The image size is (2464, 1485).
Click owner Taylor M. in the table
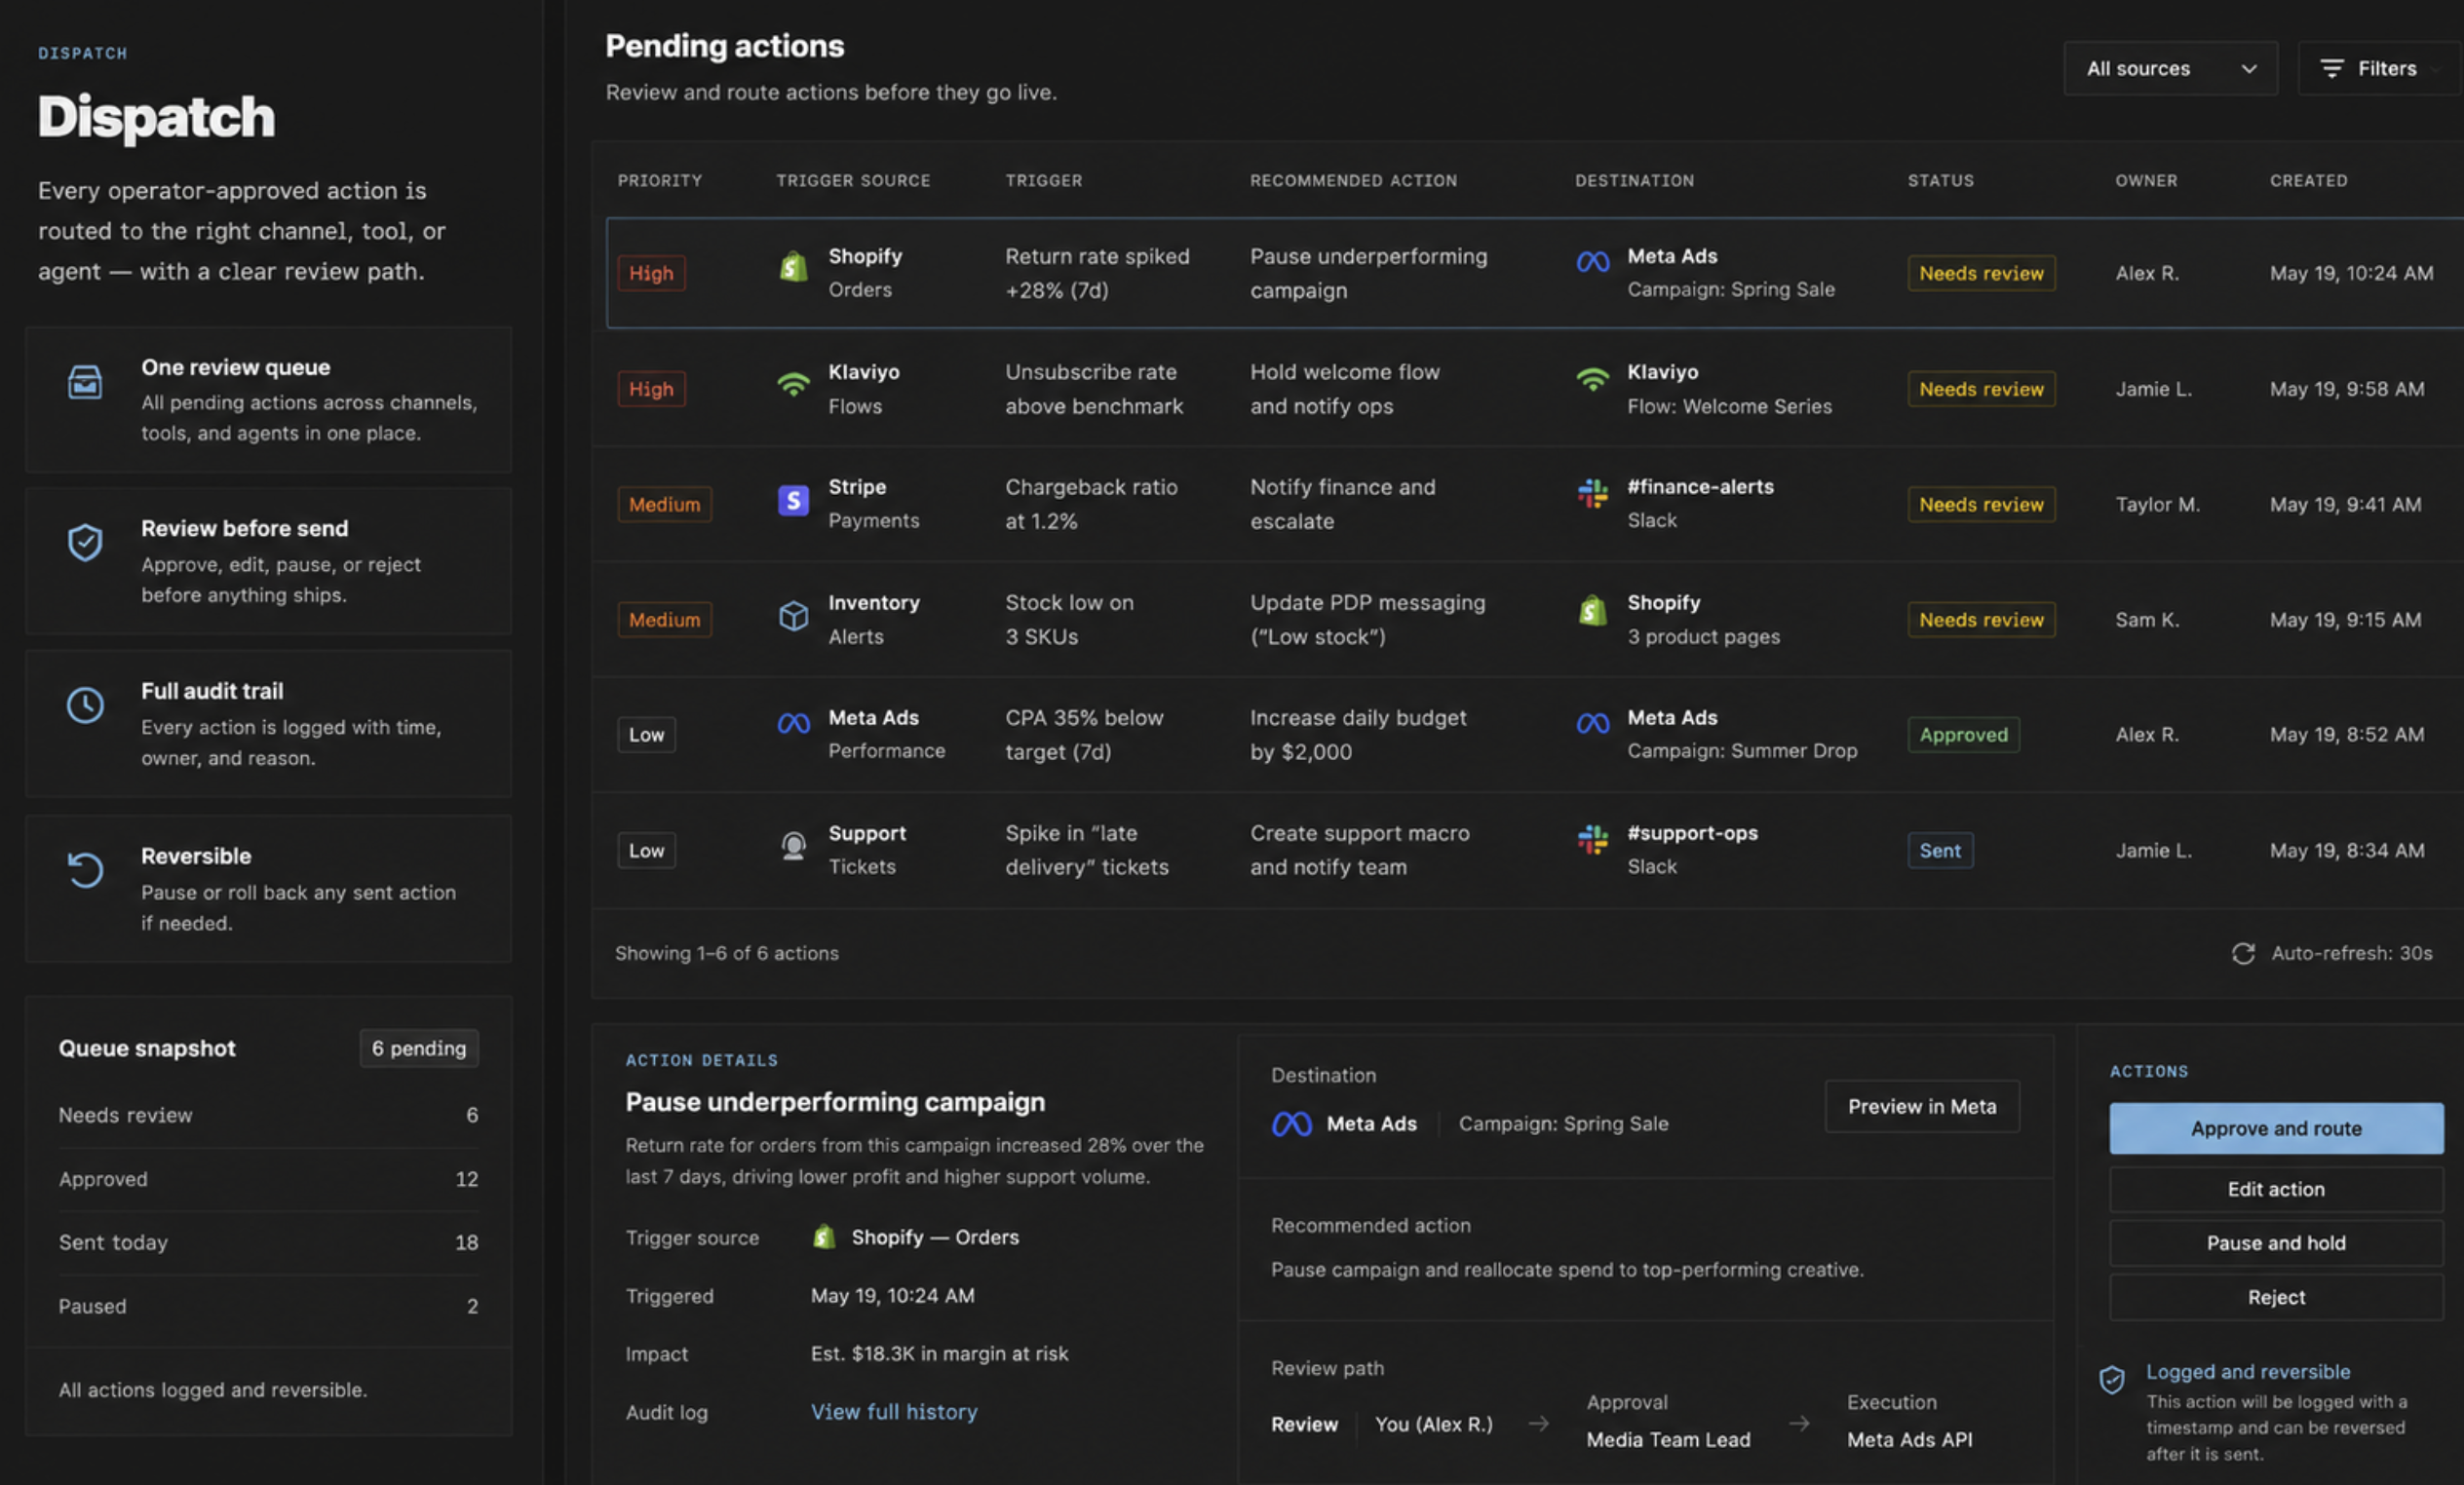(2157, 504)
